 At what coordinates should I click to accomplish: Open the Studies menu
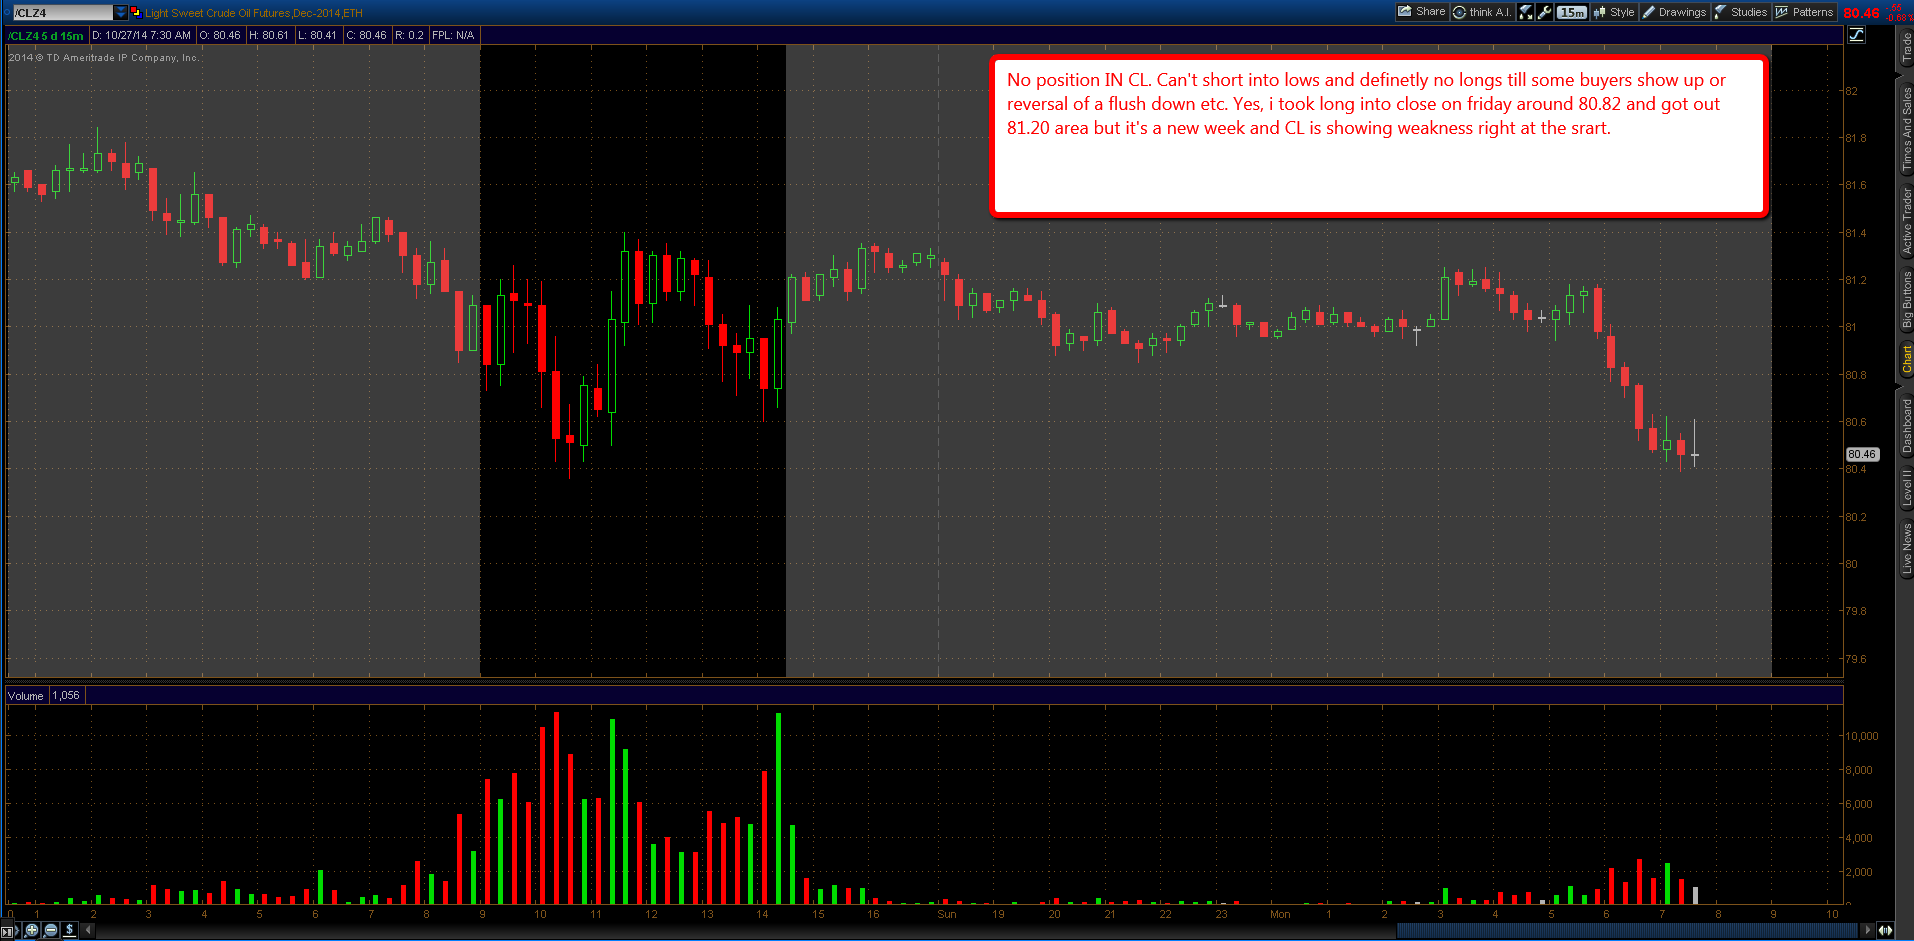(1741, 12)
